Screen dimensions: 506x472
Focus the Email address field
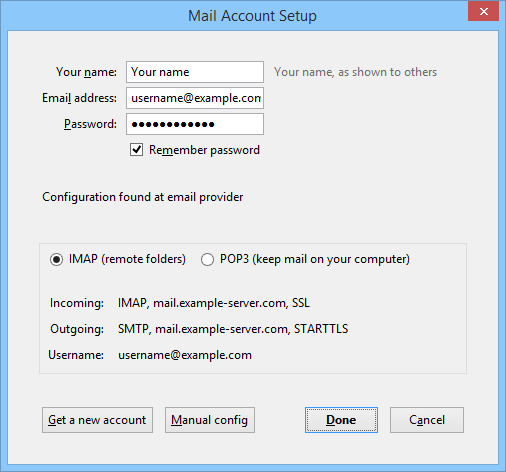pos(195,98)
